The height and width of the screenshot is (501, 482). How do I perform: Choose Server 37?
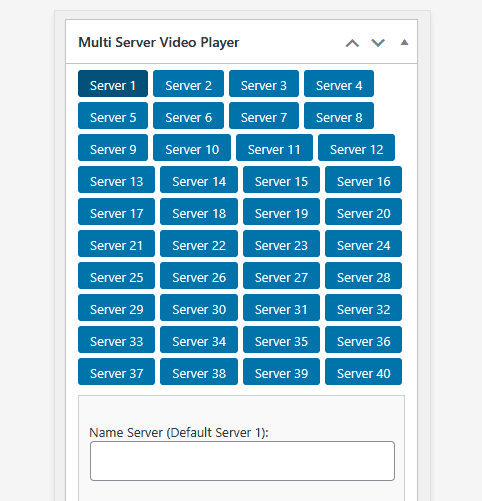pos(117,372)
